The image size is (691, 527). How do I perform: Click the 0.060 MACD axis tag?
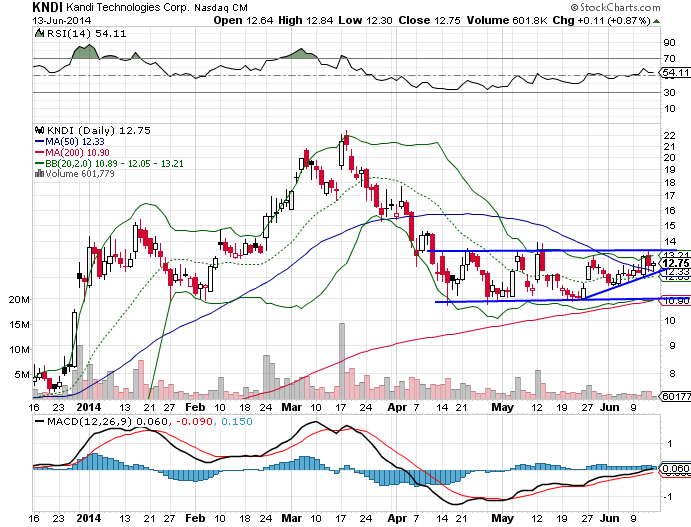(x=675, y=468)
